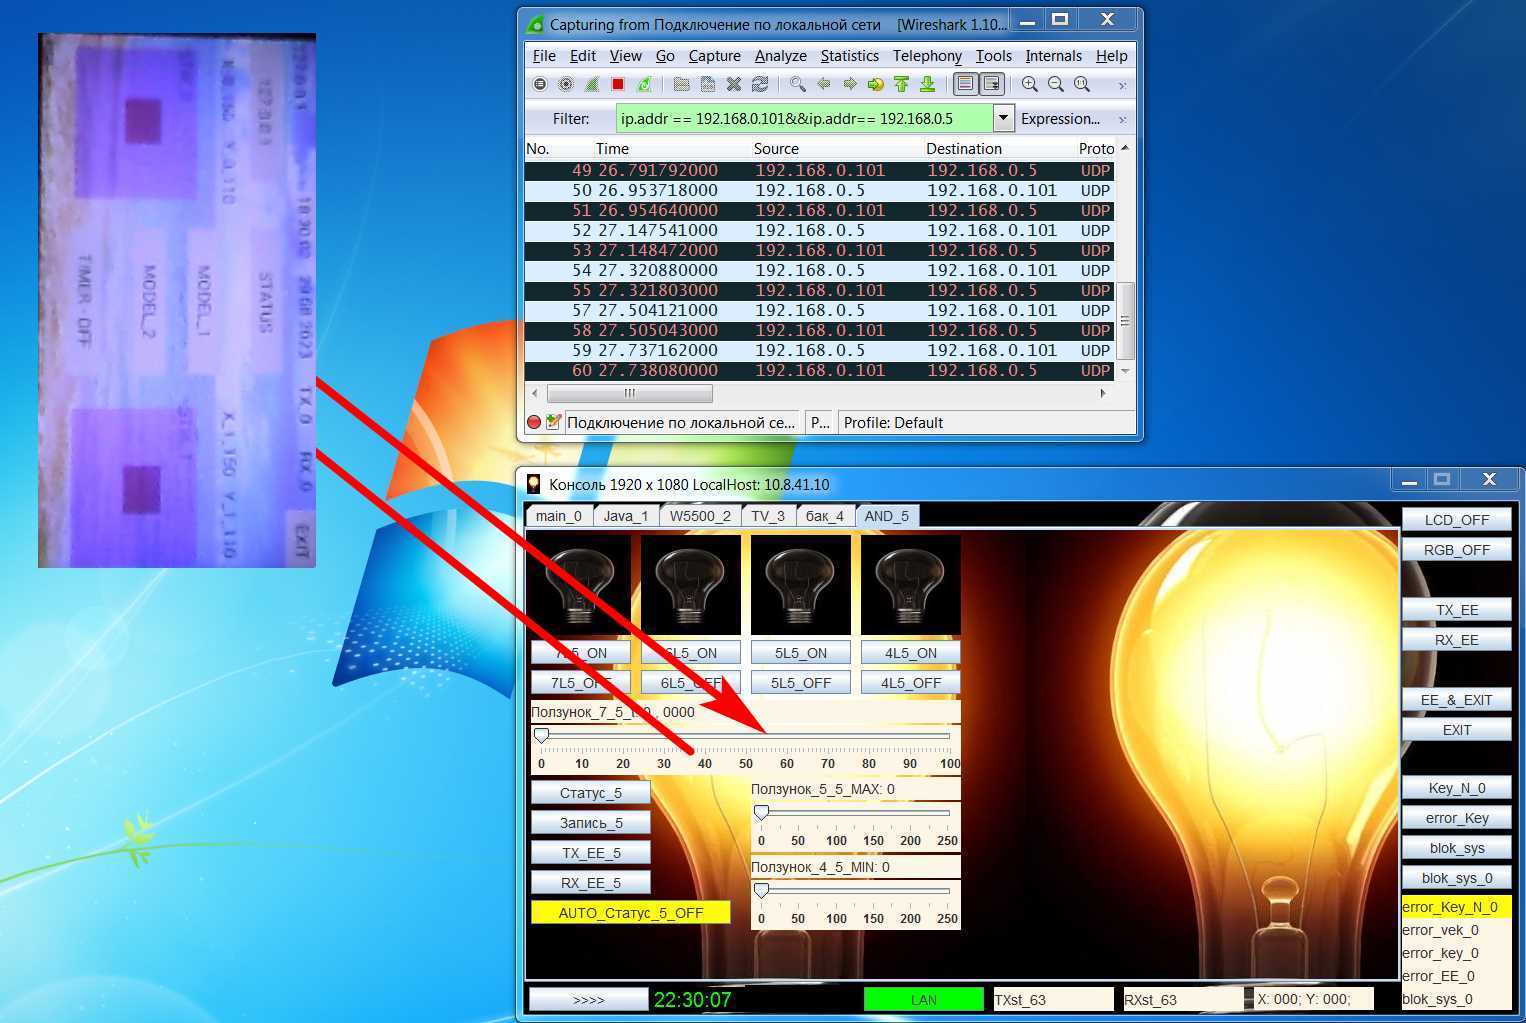Open capture options icon in Wireshark
1526x1023 pixels.
coord(566,85)
